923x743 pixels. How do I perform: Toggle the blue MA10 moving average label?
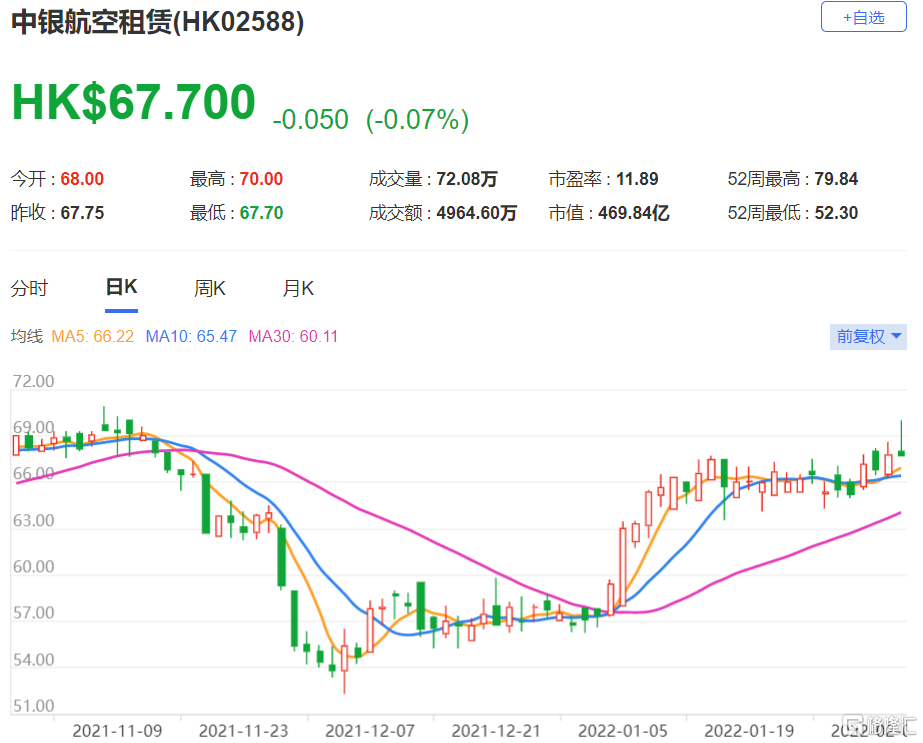[x=191, y=336]
